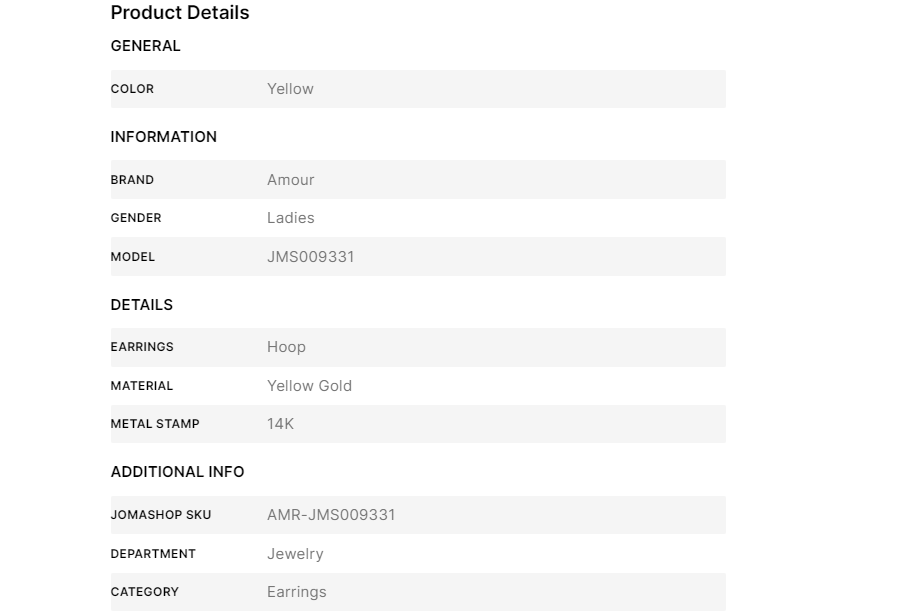Click the Product Details heading
Viewport: 902px width, 611px height.
coord(180,13)
